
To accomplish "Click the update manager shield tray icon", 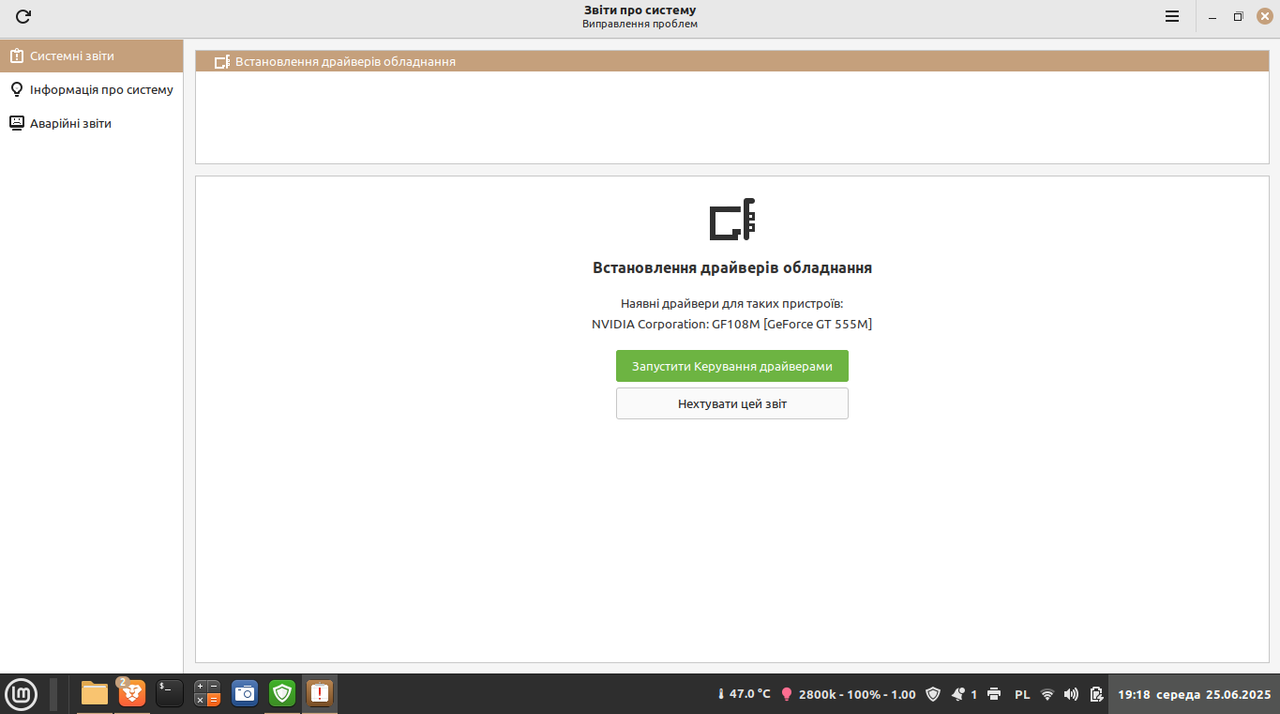I will [933, 693].
